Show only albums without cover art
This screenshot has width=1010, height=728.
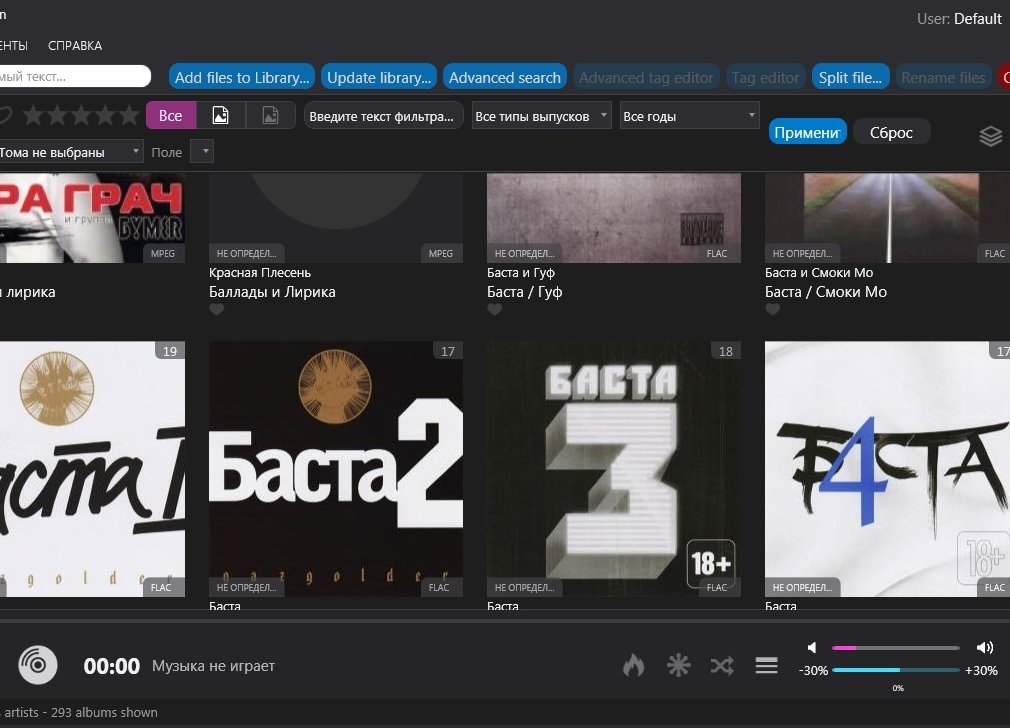(x=271, y=115)
